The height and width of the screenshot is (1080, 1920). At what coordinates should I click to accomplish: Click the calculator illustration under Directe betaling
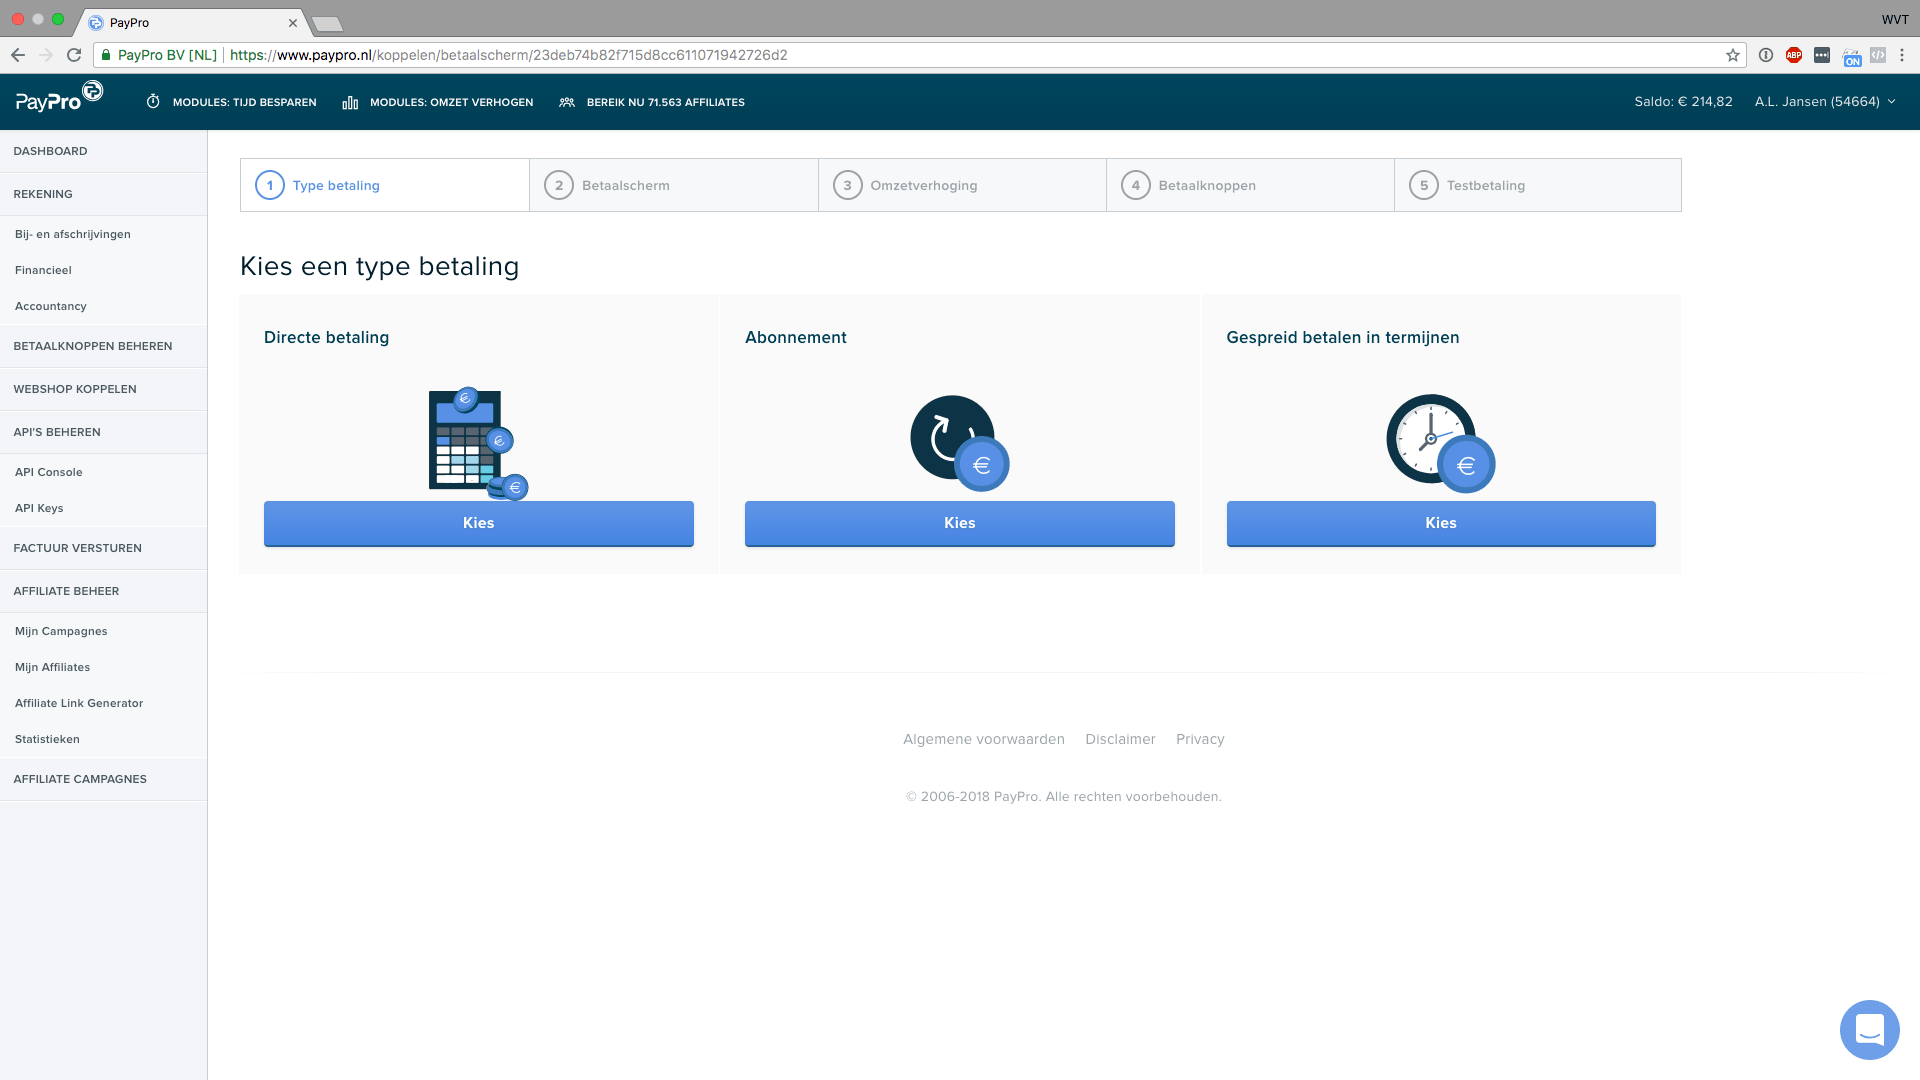(478, 444)
